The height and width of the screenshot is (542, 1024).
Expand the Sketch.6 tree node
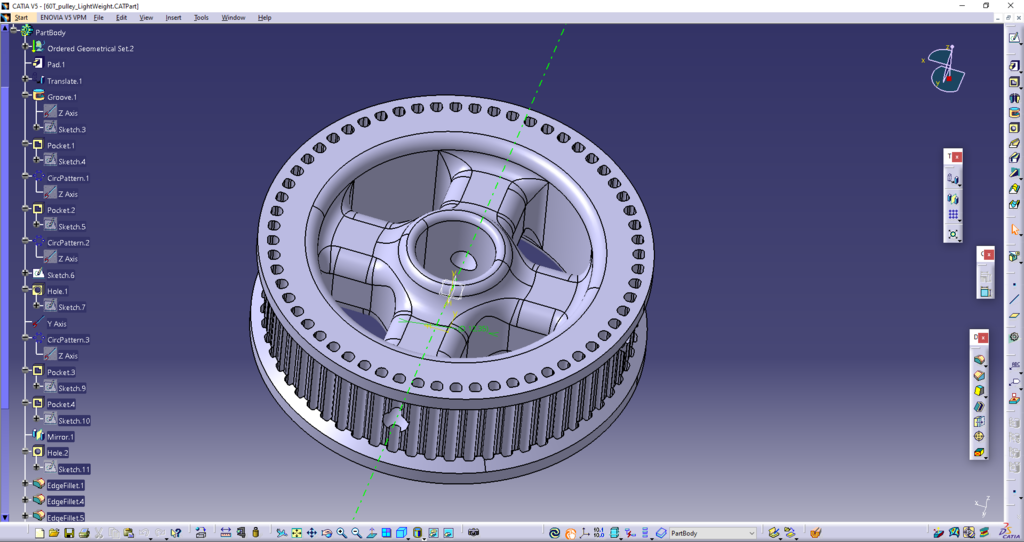(25, 273)
